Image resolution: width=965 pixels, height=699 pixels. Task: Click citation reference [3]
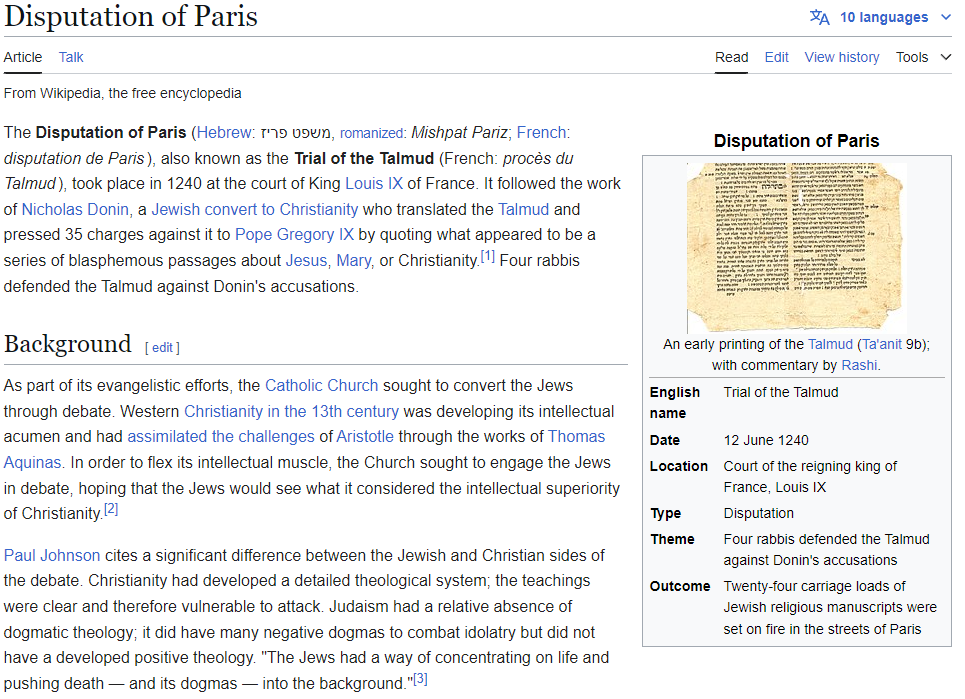click(x=420, y=679)
